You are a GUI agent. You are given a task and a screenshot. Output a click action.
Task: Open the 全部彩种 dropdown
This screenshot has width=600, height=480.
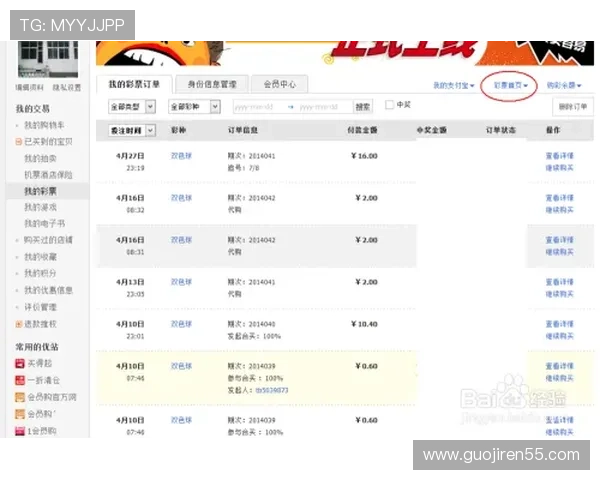tap(194, 106)
